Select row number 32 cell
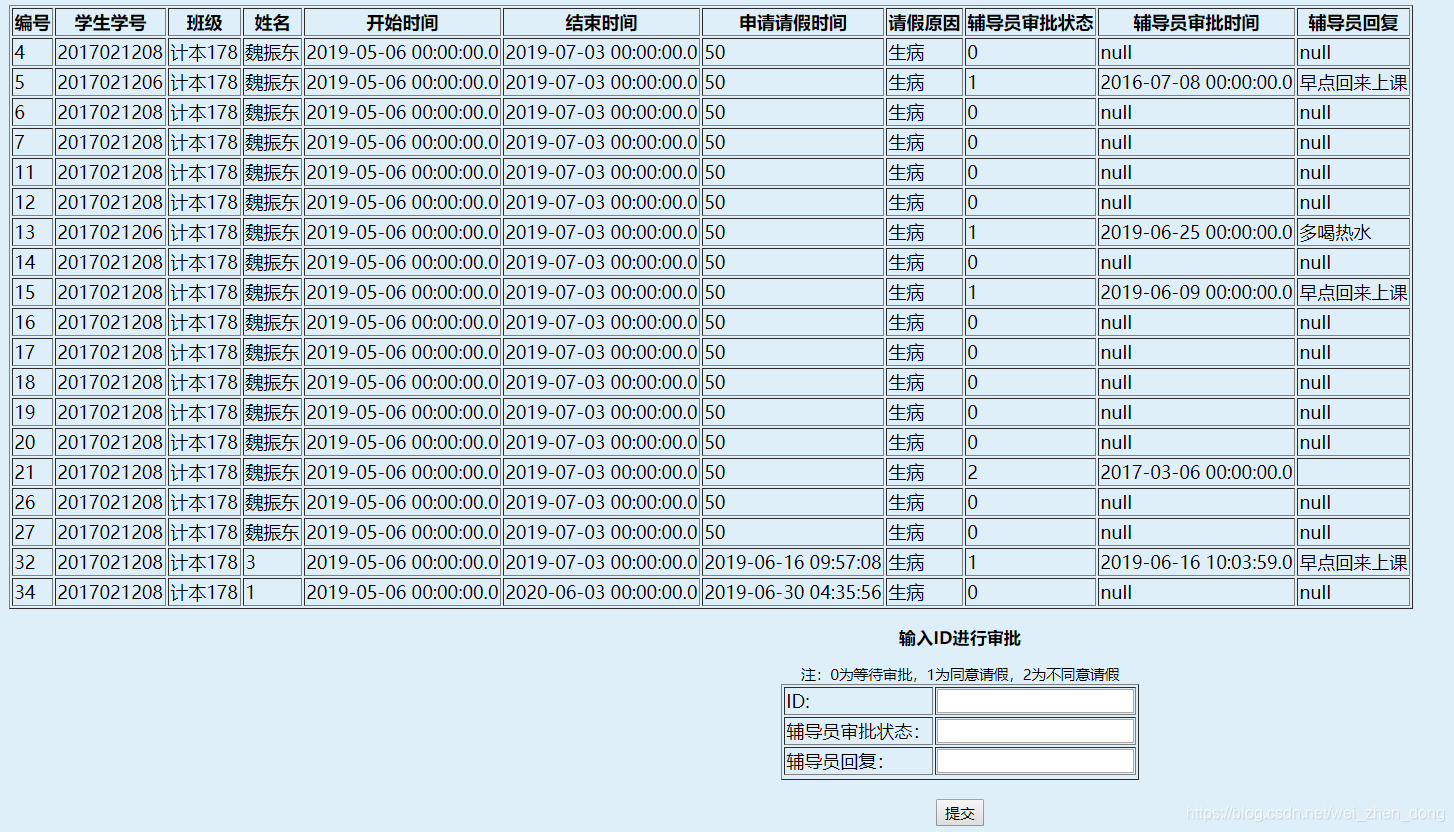The height and width of the screenshot is (832, 1454). [32, 562]
